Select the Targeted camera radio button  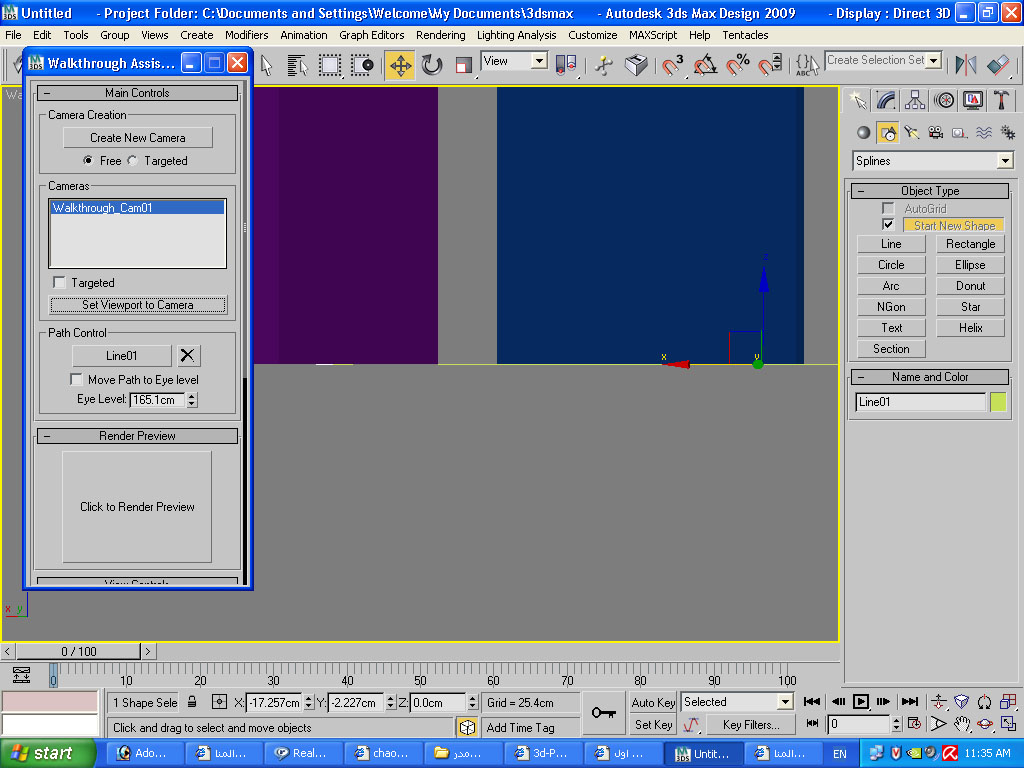pos(133,161)
